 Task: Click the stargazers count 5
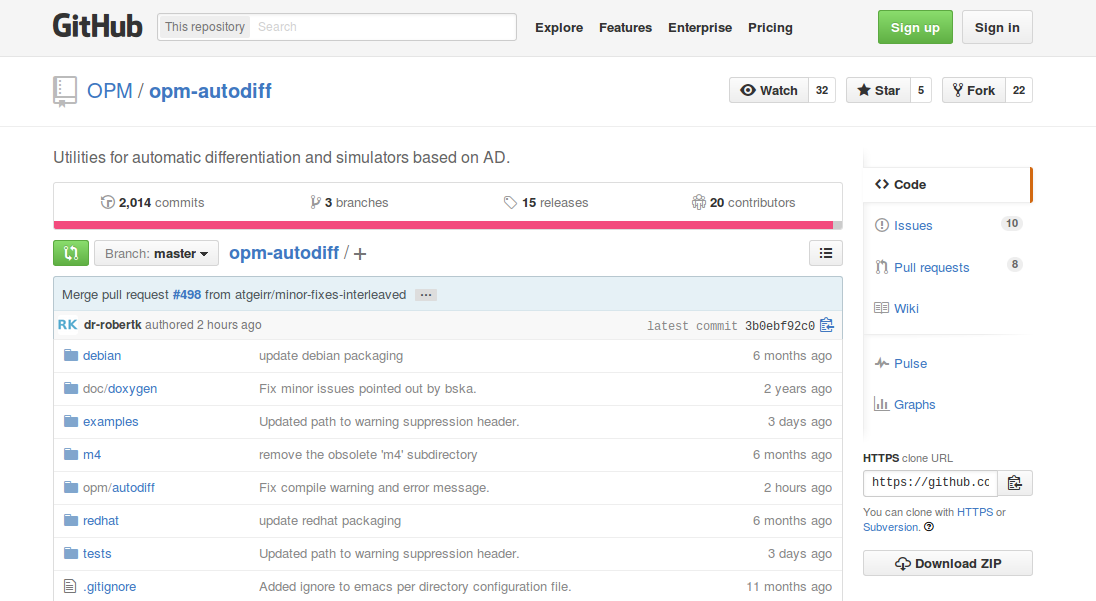tap(921, 90)
